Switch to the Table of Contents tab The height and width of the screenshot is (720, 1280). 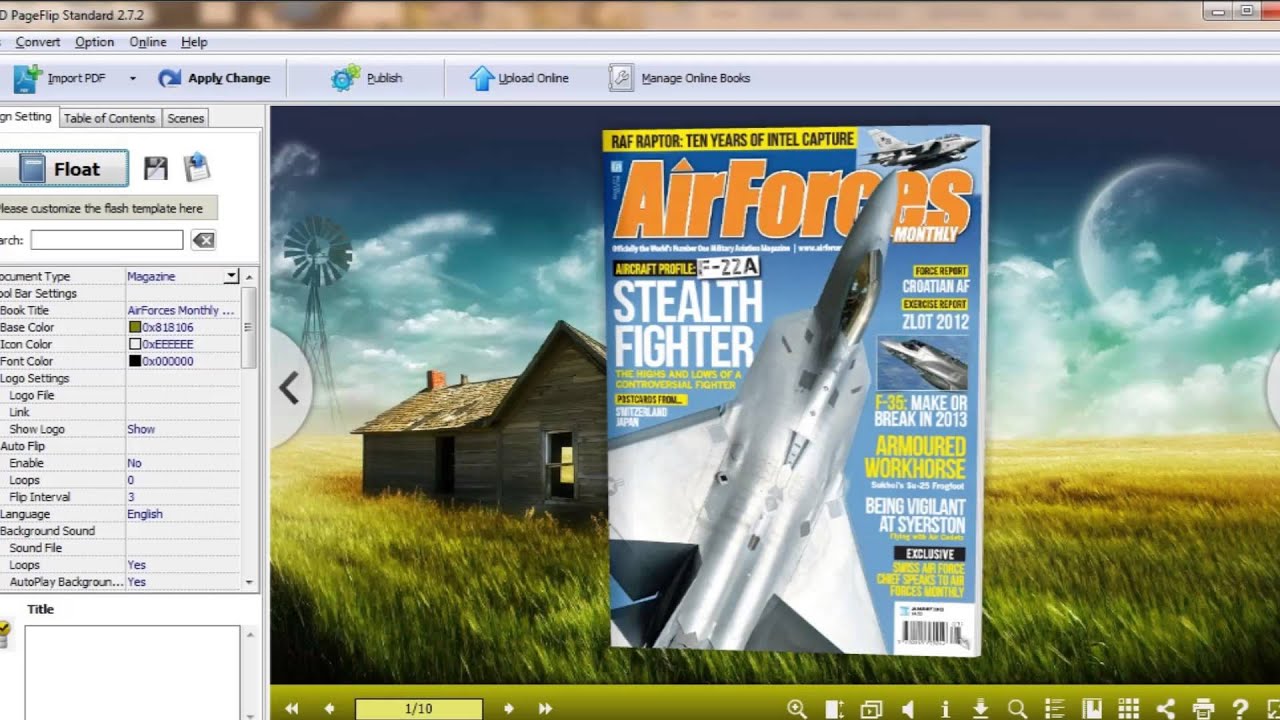click(109, 118)
